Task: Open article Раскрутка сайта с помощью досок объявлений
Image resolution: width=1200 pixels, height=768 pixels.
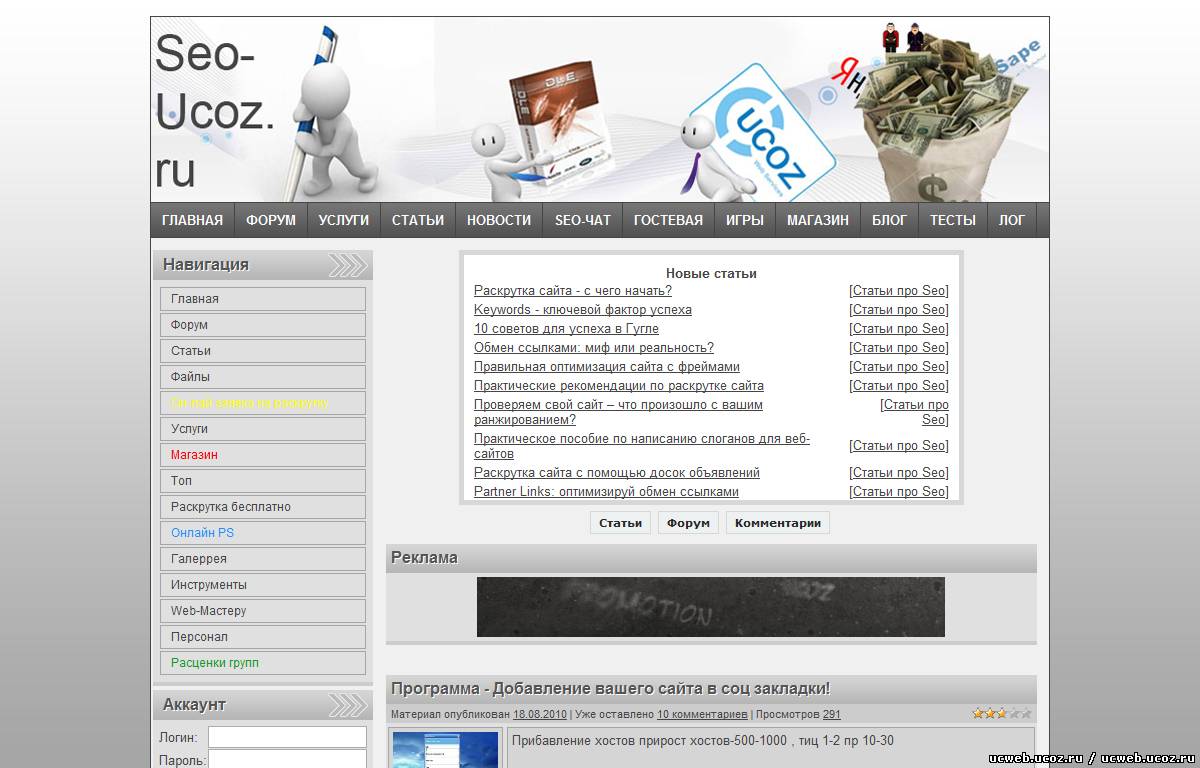Action: pyautogui.click(x=617, y=473)
